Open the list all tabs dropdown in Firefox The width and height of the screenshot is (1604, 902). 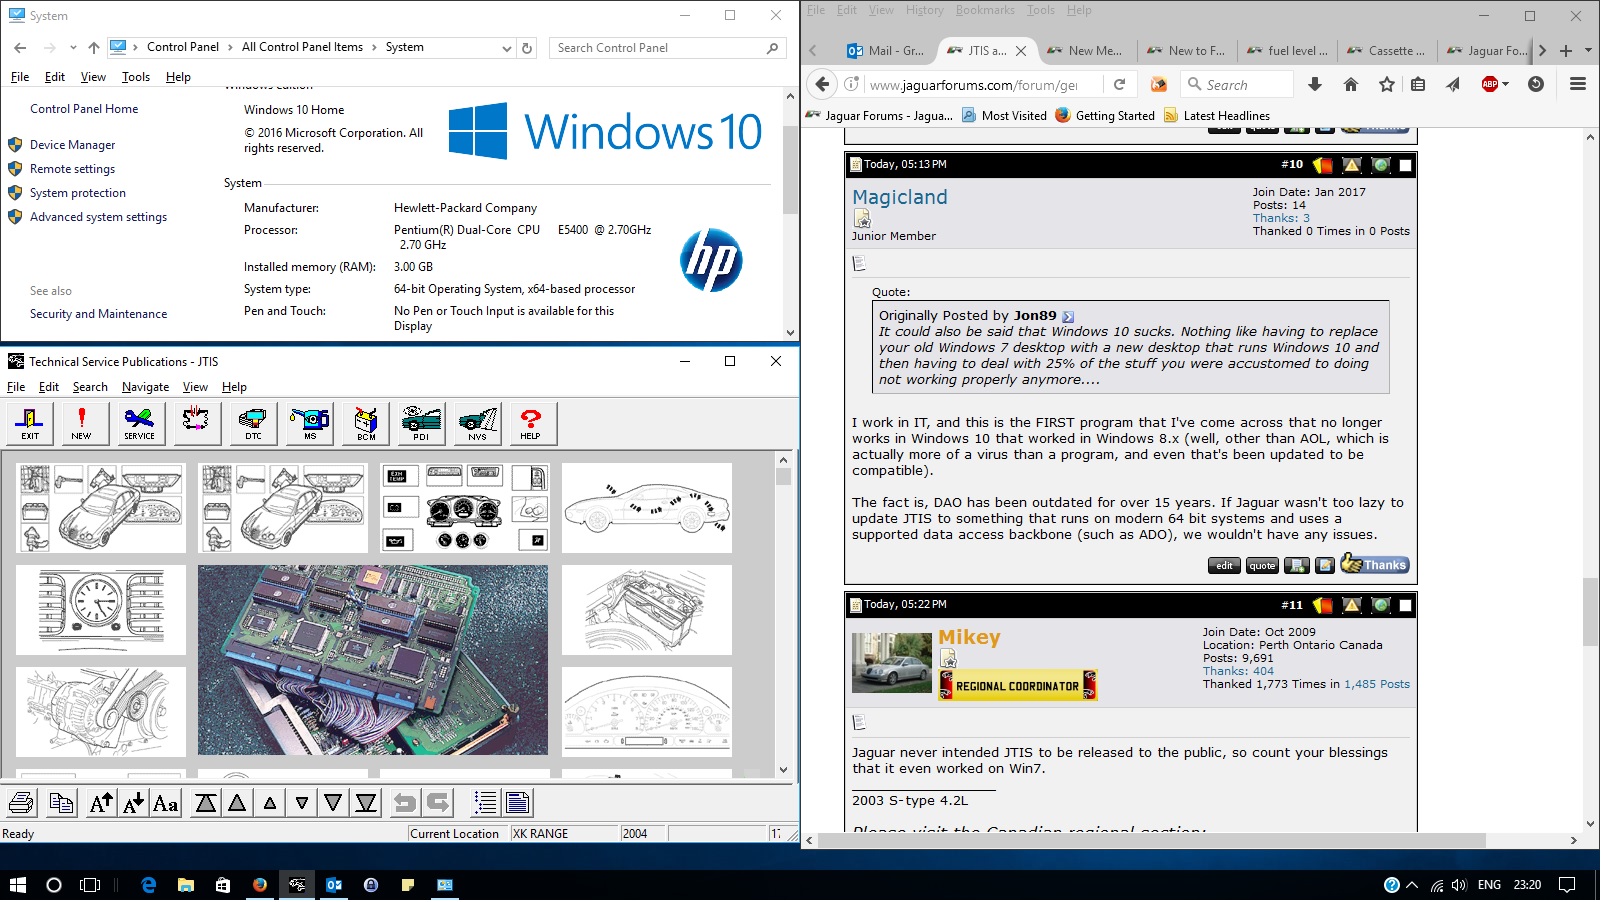(1588, 50)
